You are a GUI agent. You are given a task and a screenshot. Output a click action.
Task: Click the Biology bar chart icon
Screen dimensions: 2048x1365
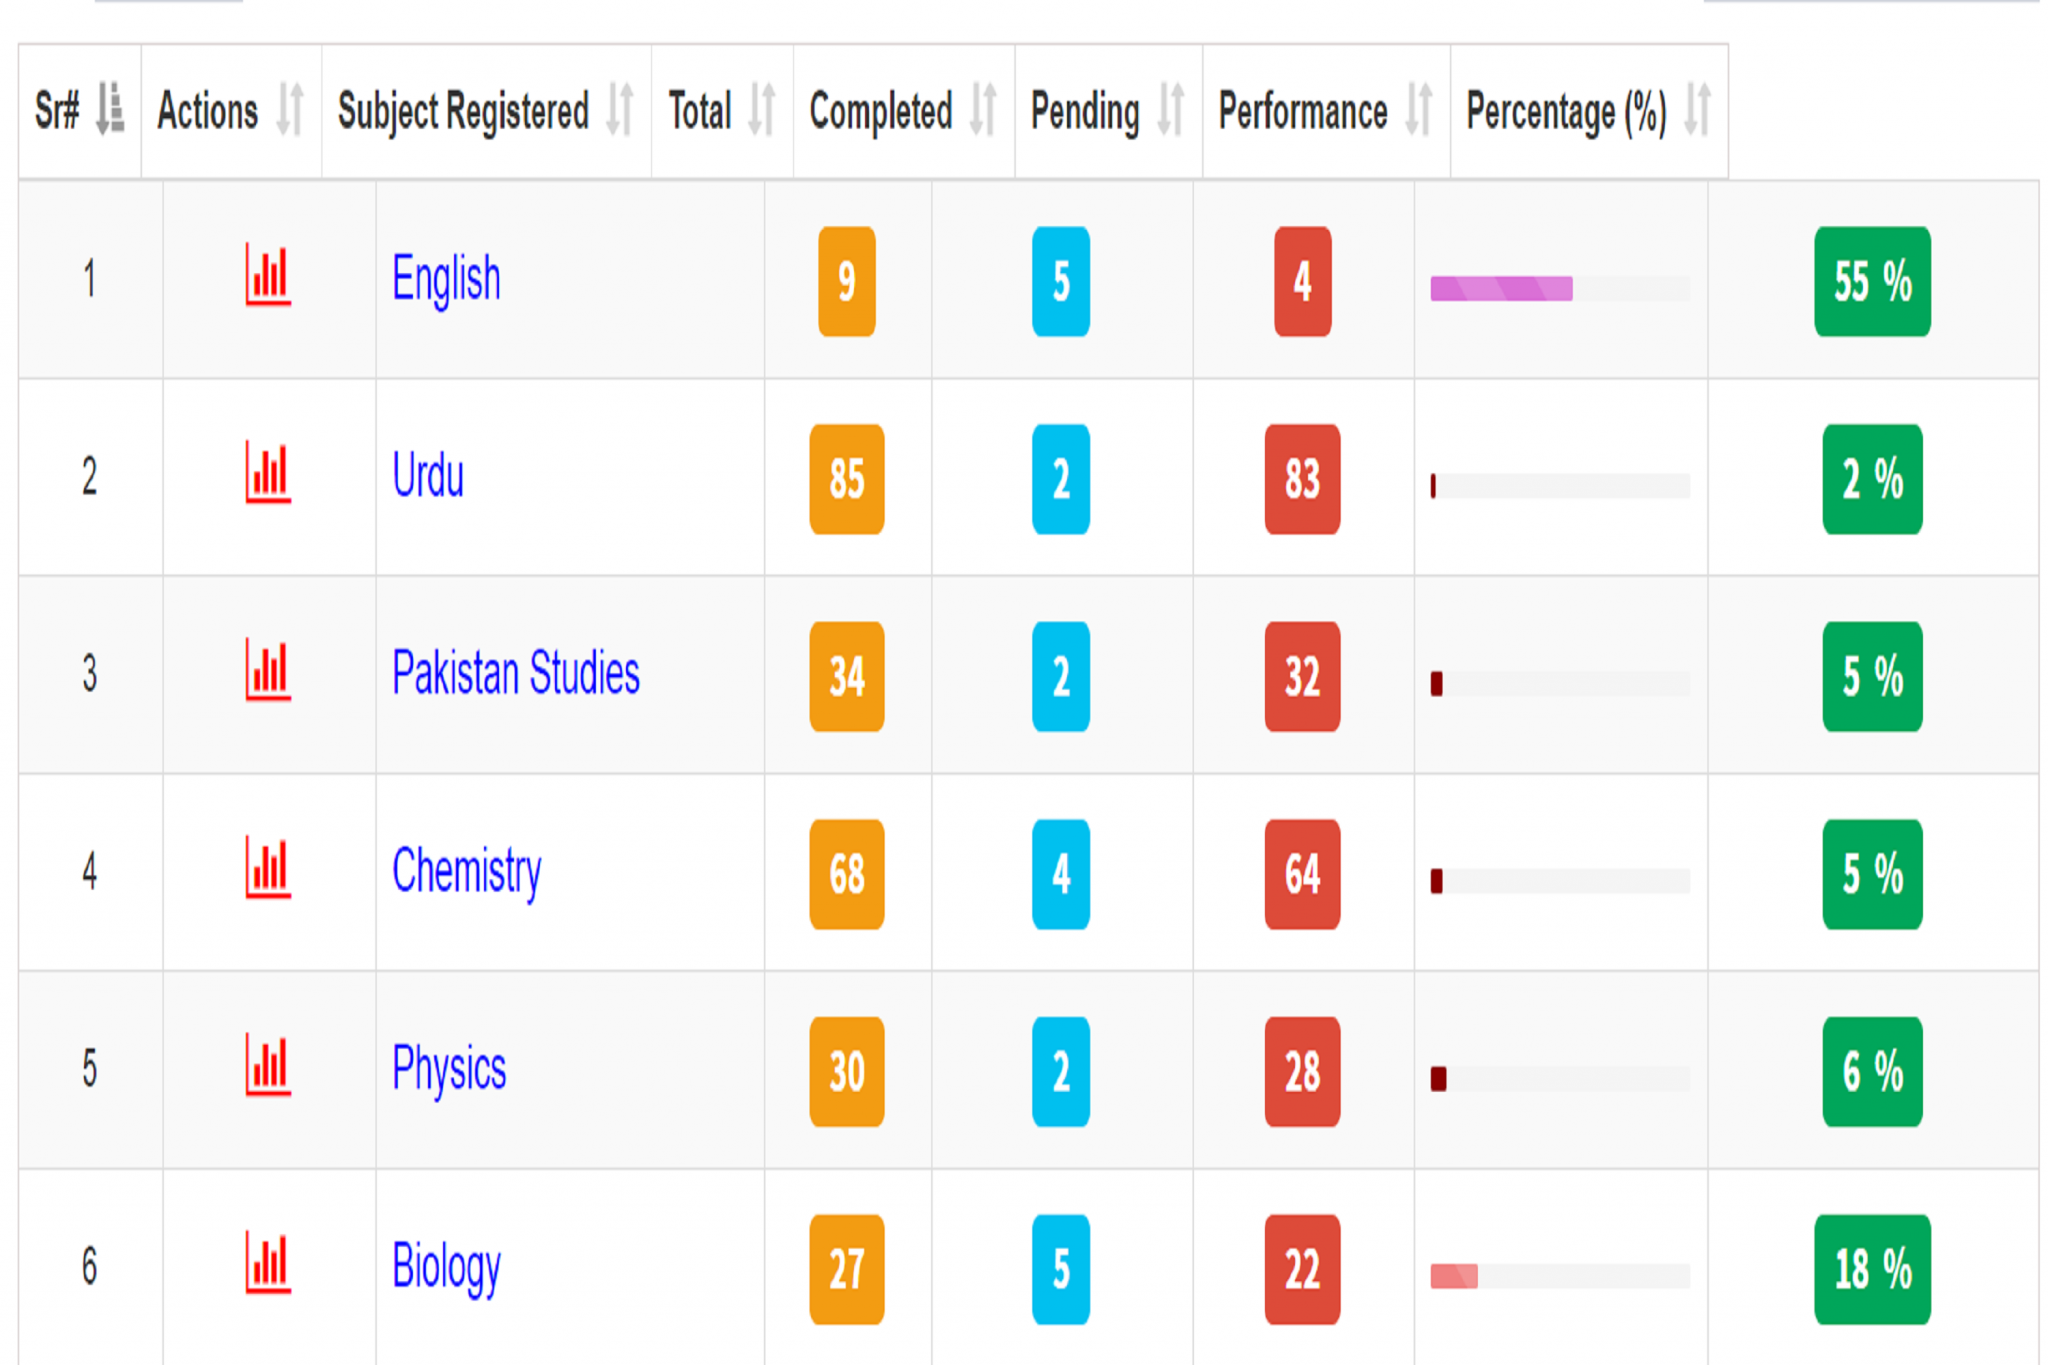click(x=268, y=1264)
